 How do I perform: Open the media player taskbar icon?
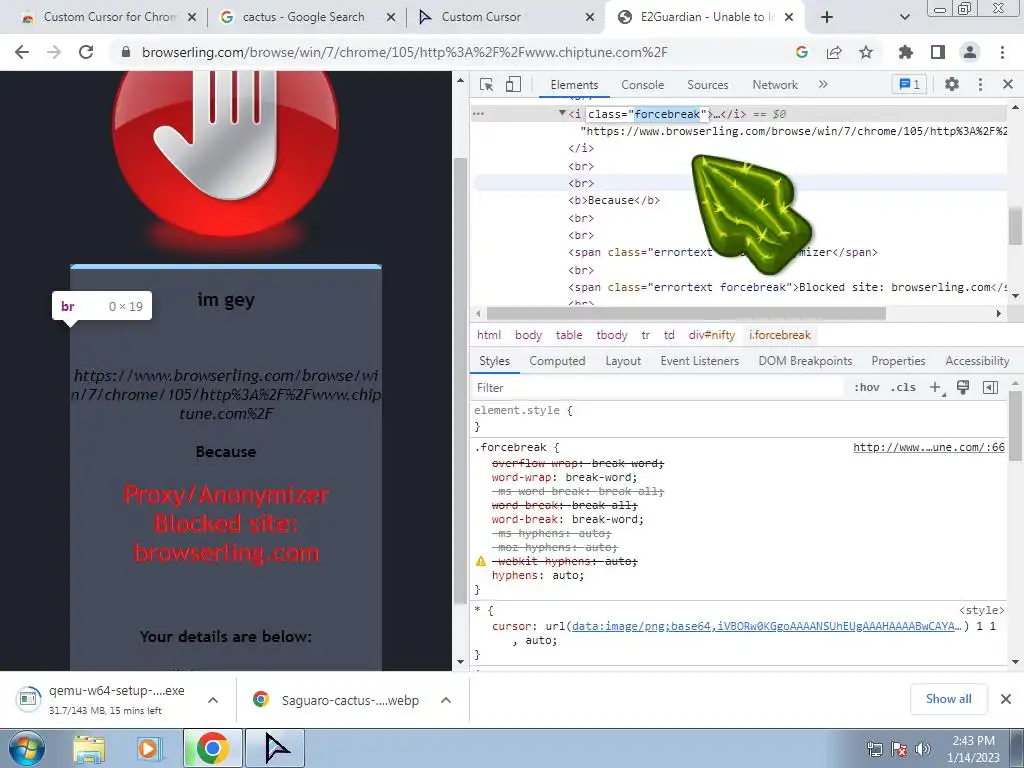tap(148, 749)
